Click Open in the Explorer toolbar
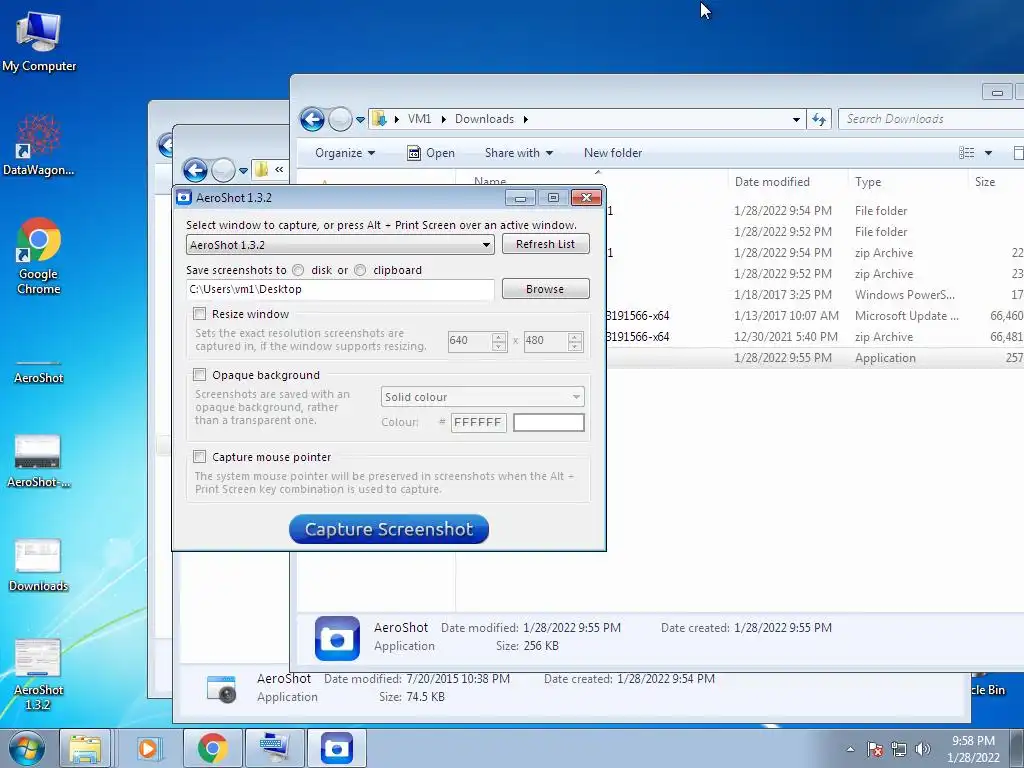1024x768 pixels. point(431,153)
